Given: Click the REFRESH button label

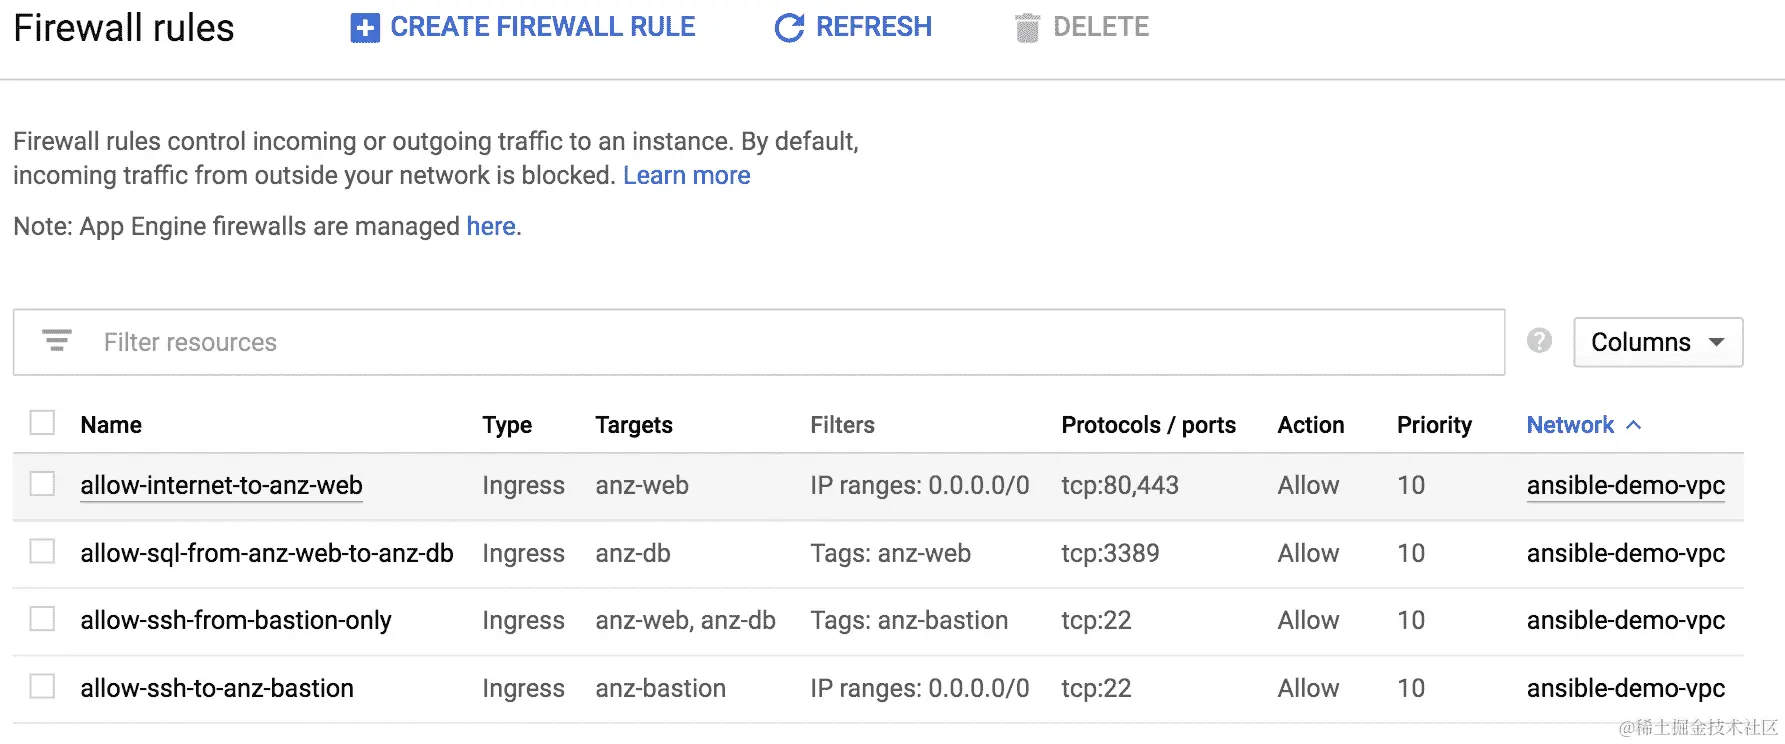Looking at the screenshot, I should 873,27.
